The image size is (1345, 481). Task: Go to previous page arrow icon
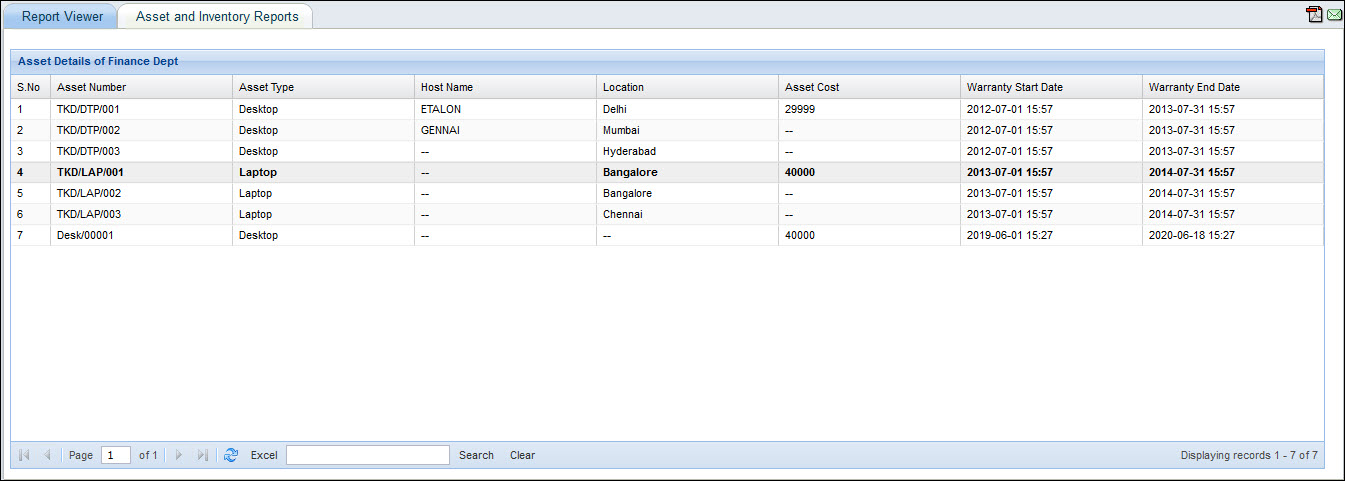click(x=47, y=455)
